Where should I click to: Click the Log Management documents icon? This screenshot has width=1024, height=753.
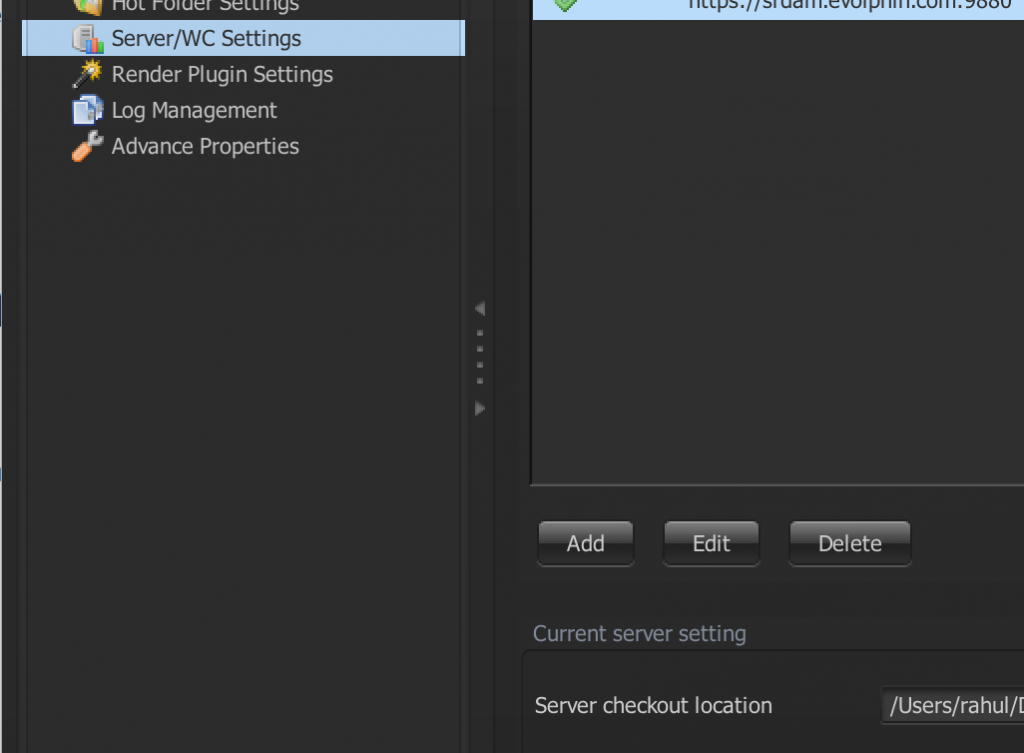pos(88,110)
